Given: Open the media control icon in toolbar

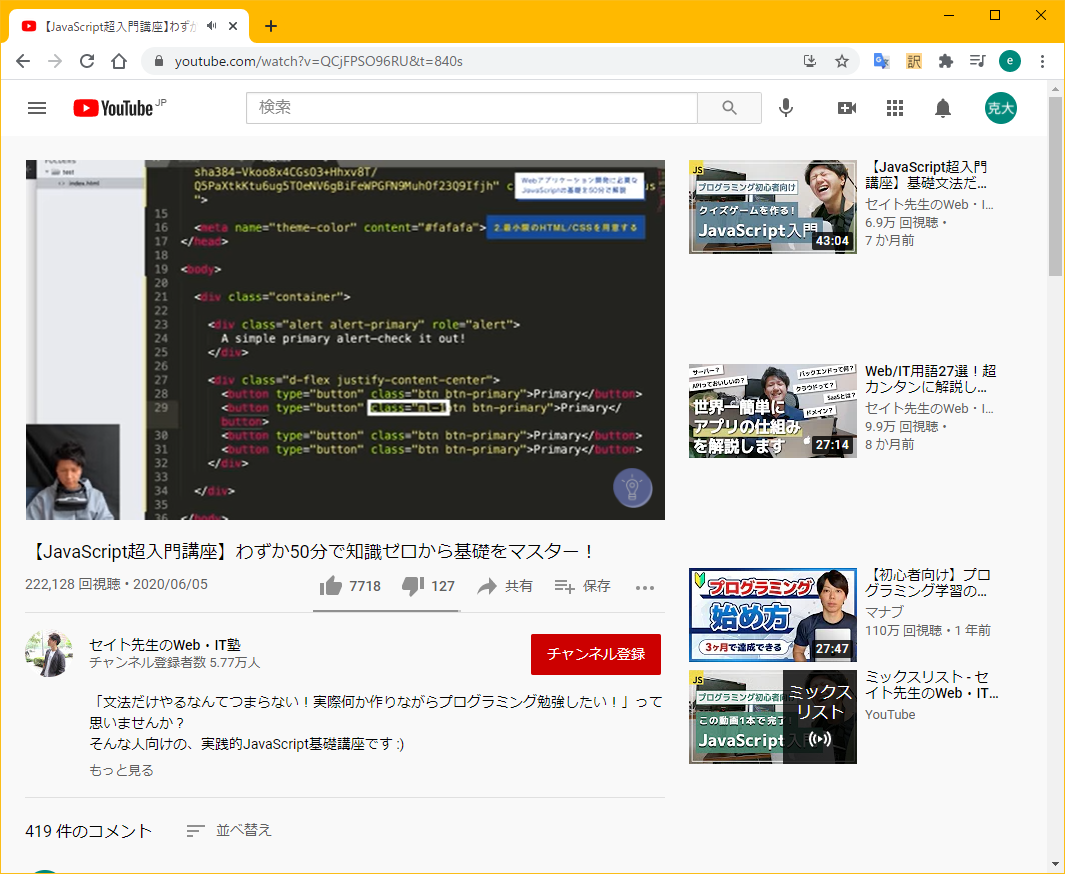Looking at the screenshot, I should click(x=977, y=61).
